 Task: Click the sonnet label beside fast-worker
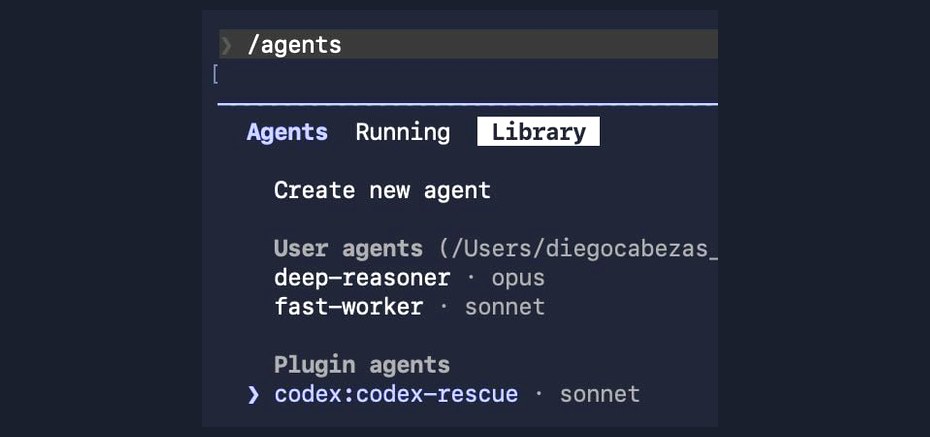click(505, 307)
